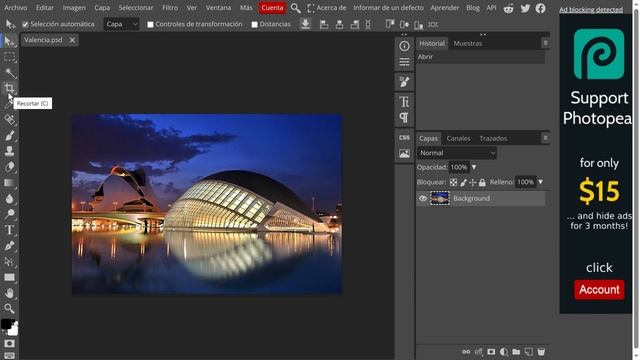The width and height of the screenshot is (640, 360).
Task: Expand the Opacidad slider arrow
Action: 474,167
